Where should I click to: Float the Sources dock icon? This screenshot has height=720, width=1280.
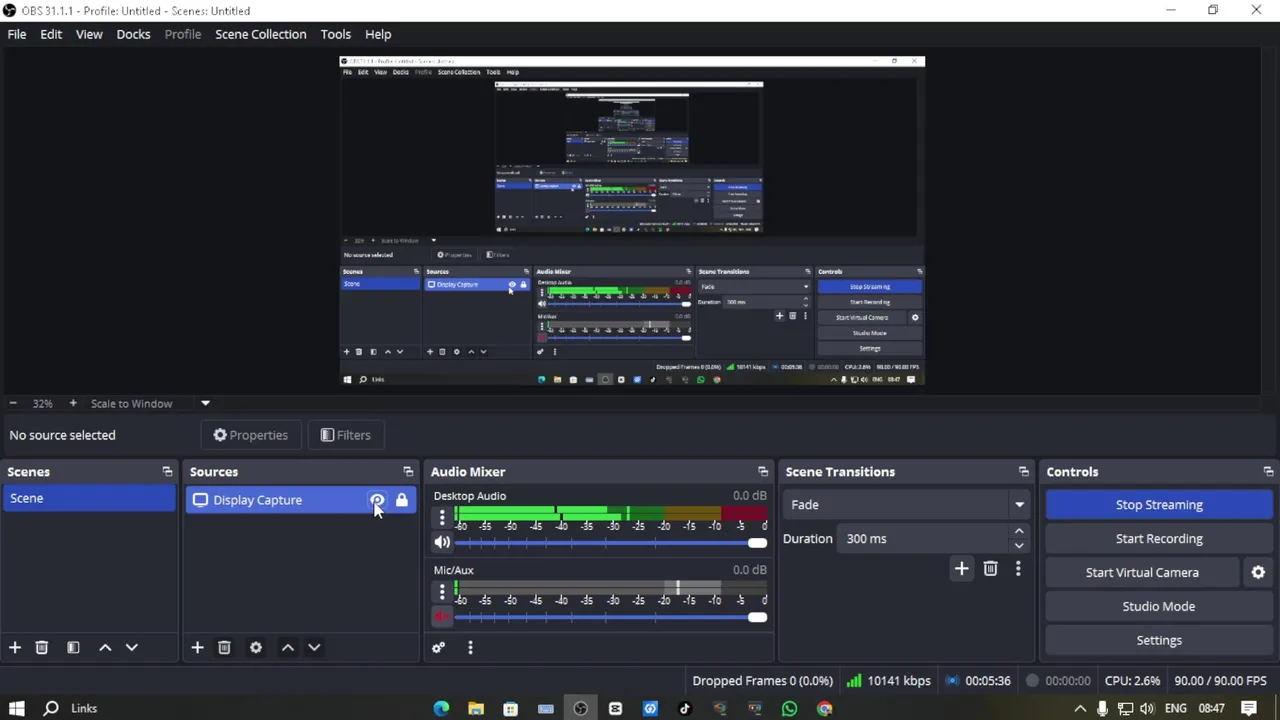[408, 472]
